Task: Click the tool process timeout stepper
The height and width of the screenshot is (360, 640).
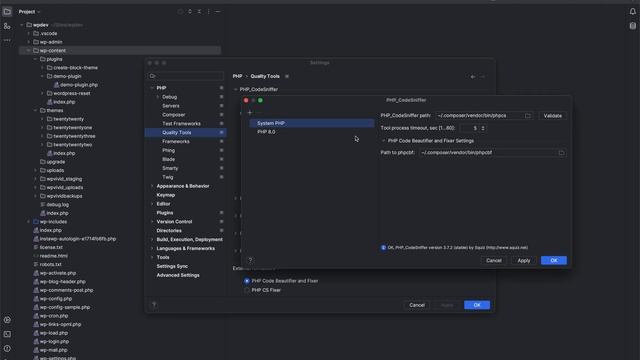Action: tap(483, 128)
